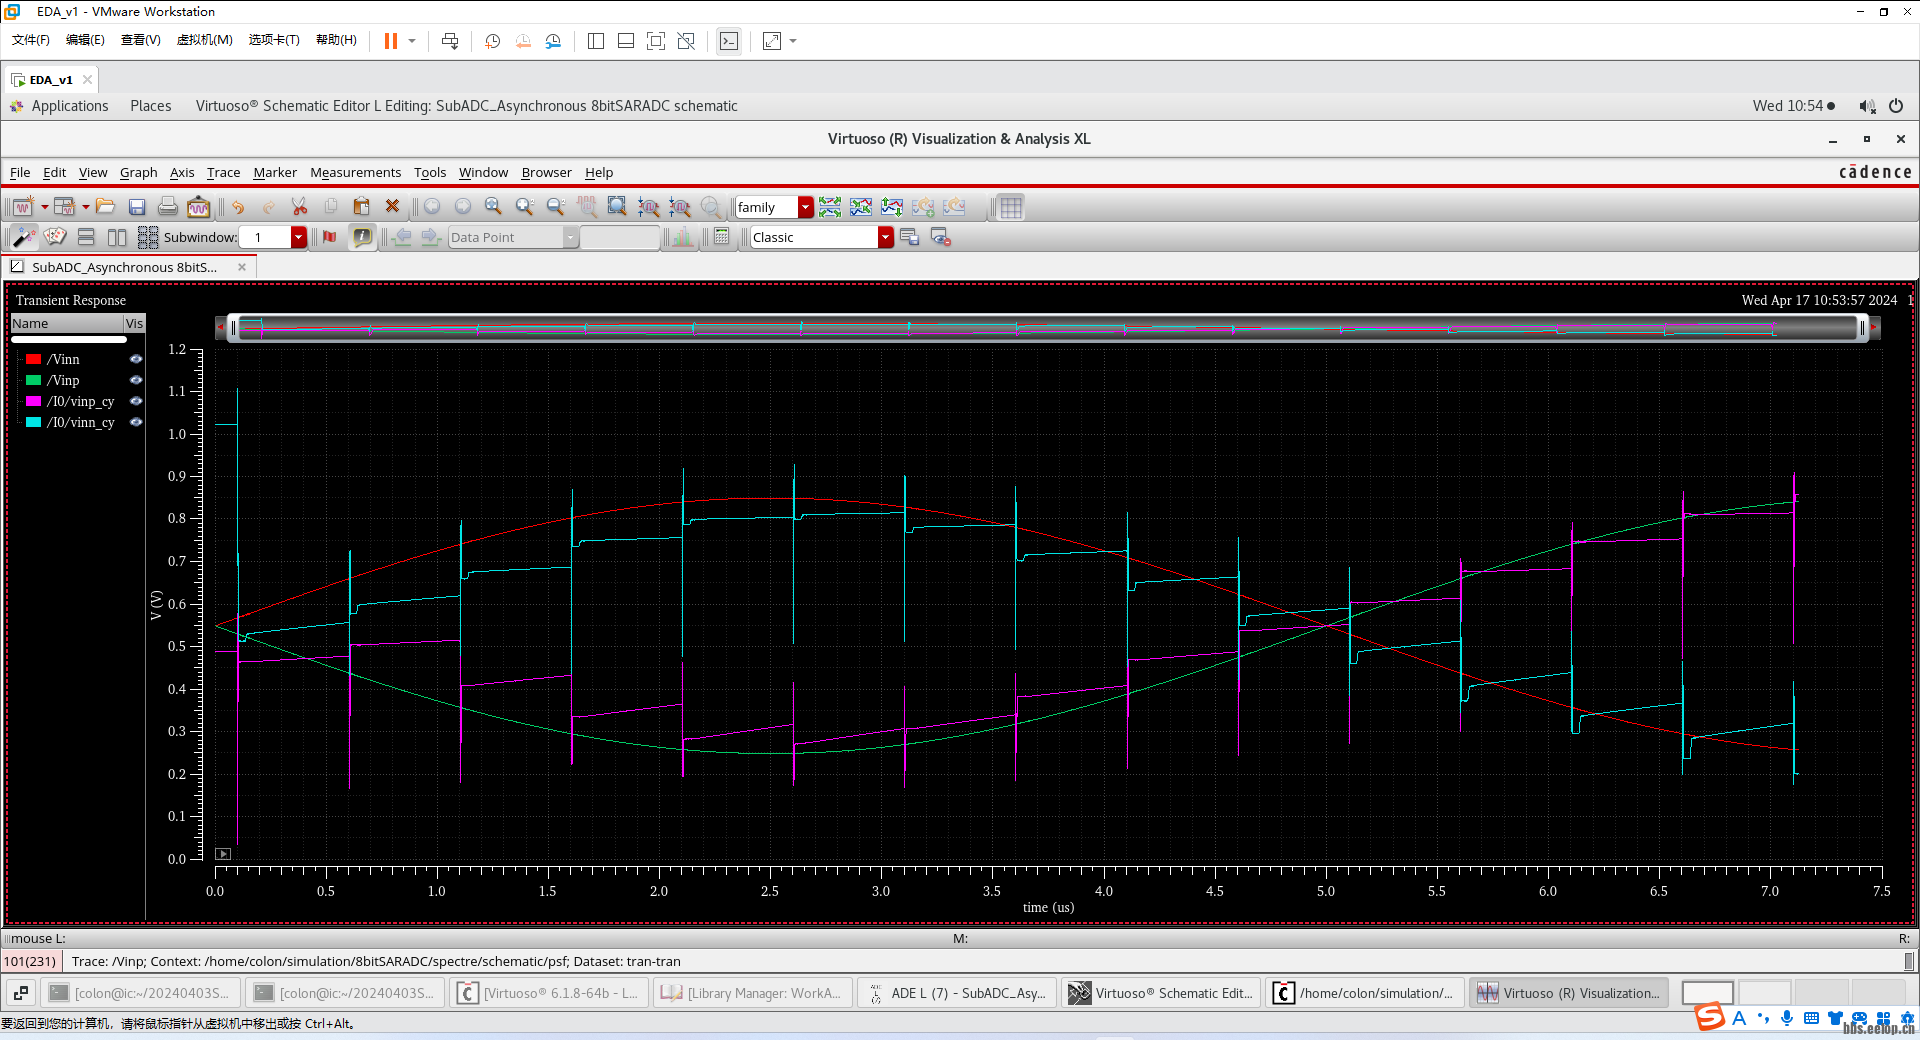The width and height of the screenshot is (1920, 1040).
Task: Click the VMware full screen icon
Action: tap(656, 41)
